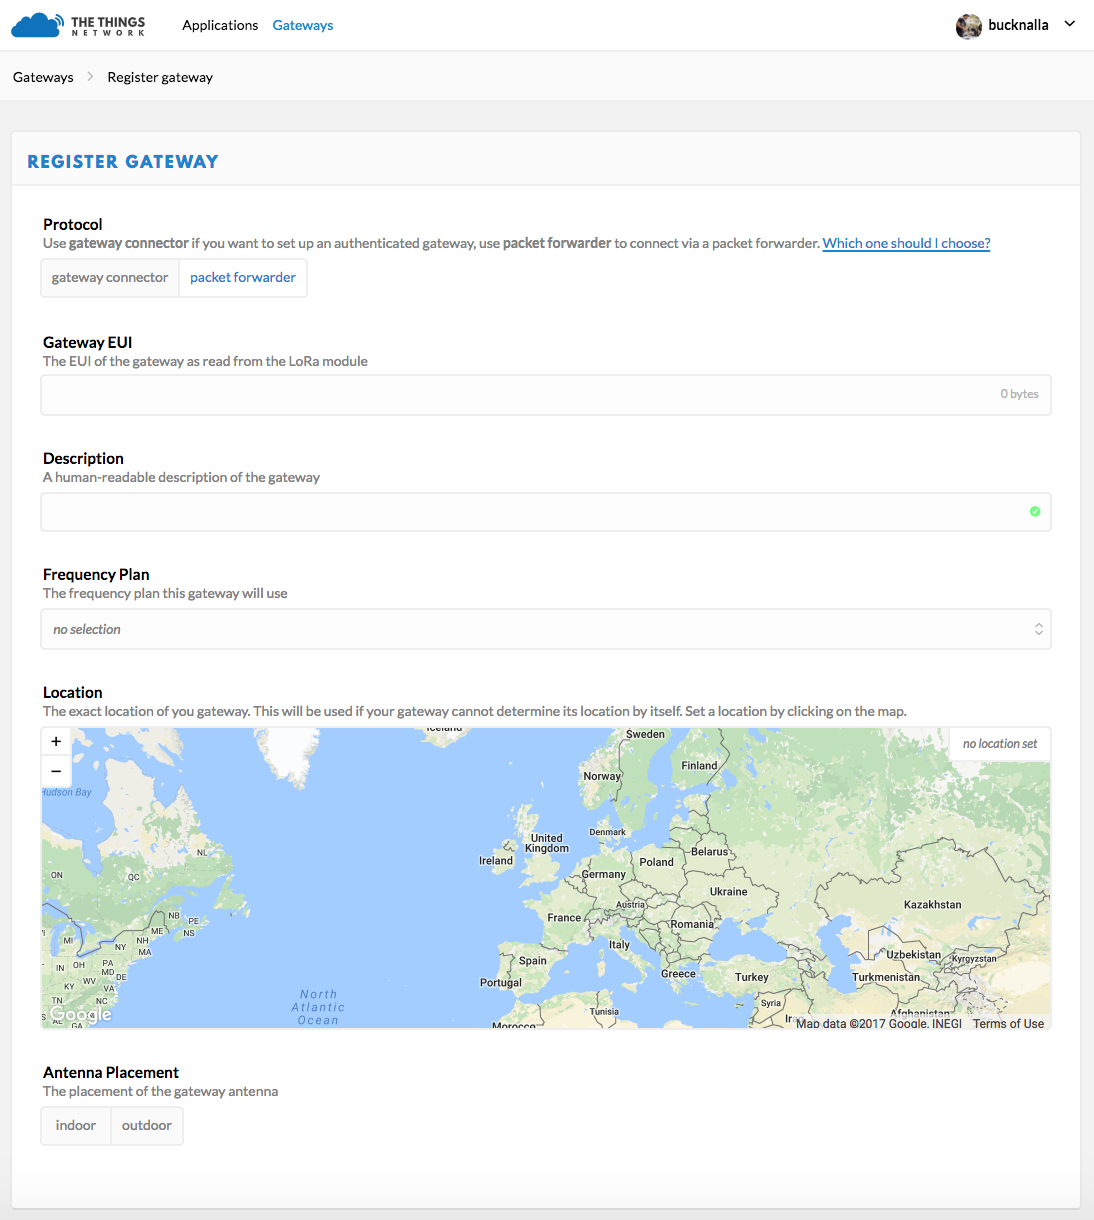Open bucknalla user avatar
The height and width of the screenshot is (1220, 1094).
tap(968, 26)
